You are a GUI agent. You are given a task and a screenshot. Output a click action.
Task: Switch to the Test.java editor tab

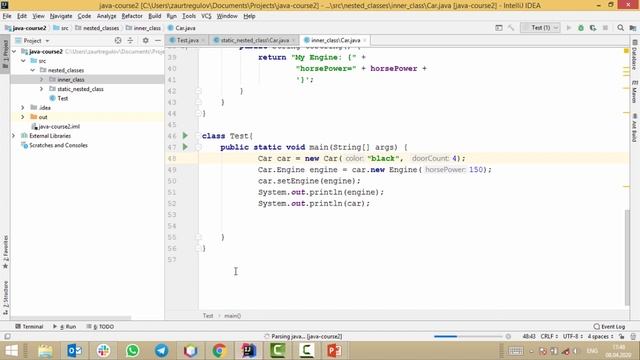pos(187,40)
